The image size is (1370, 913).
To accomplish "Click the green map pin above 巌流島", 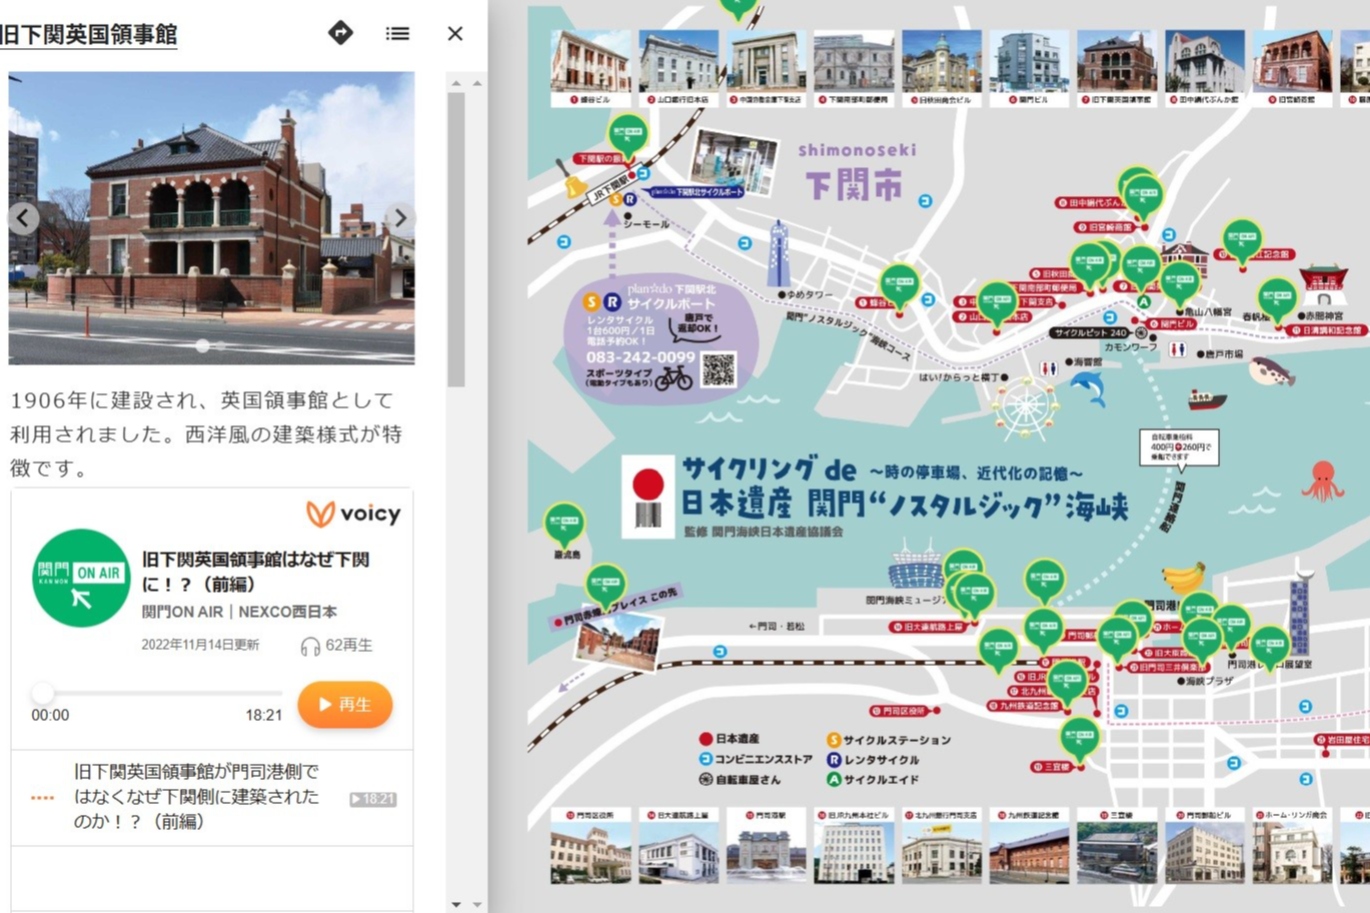I will point(564,522).
